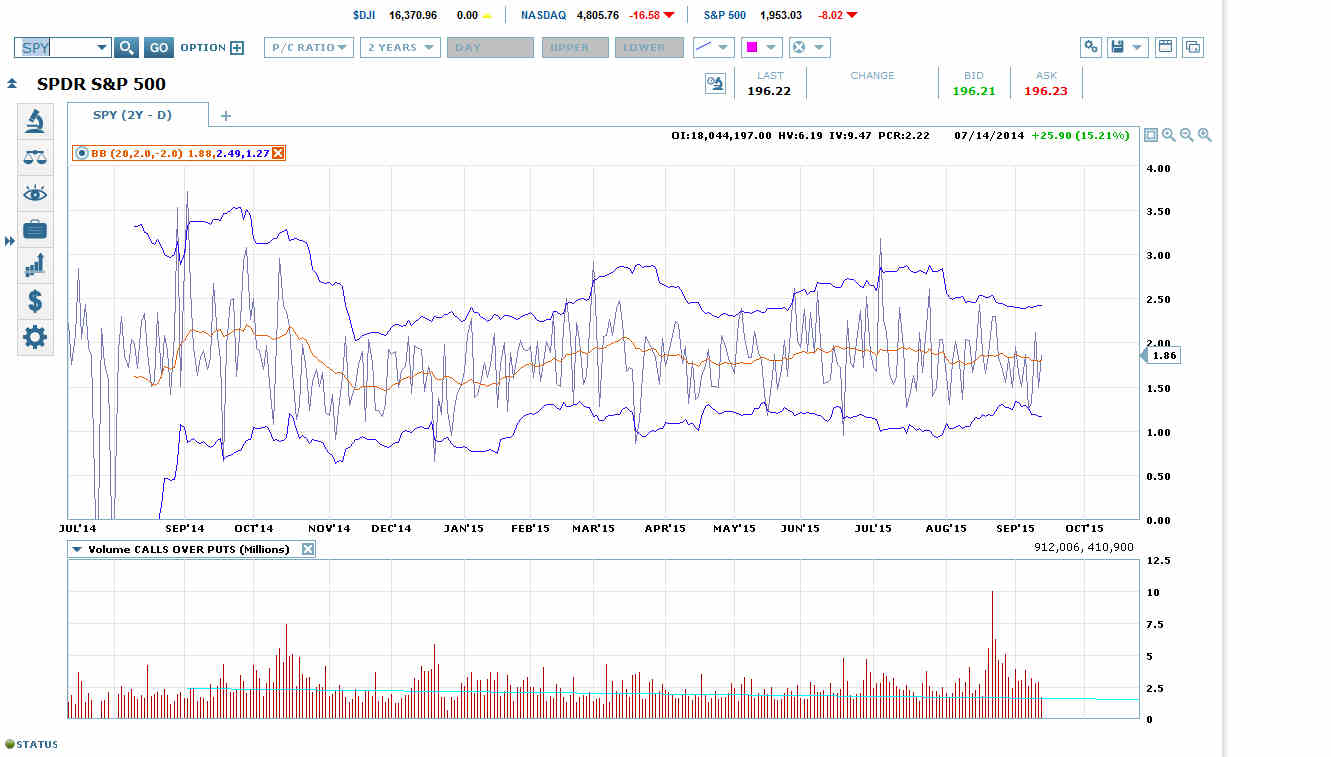
Task: Open the bar chart with arrow icon
Action: click(x=35, y=266)
